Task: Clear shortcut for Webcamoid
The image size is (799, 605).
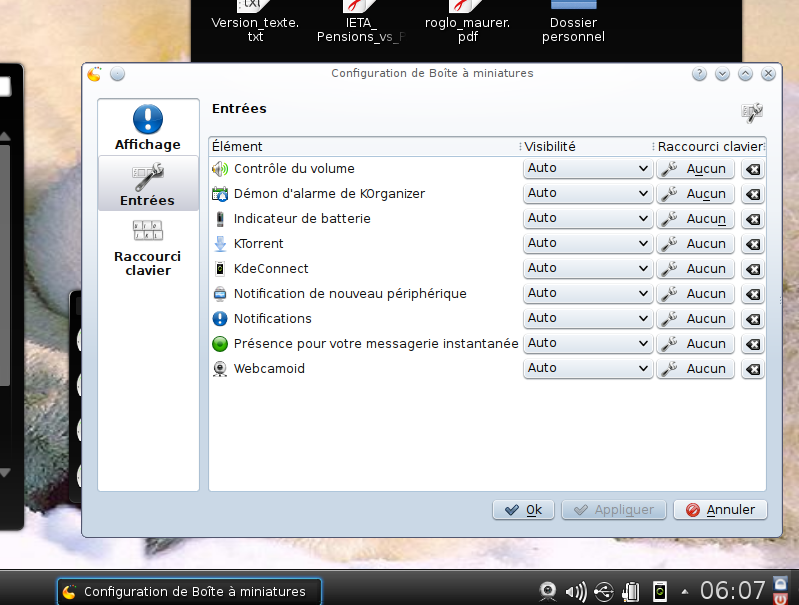Action: coord(753,369)
